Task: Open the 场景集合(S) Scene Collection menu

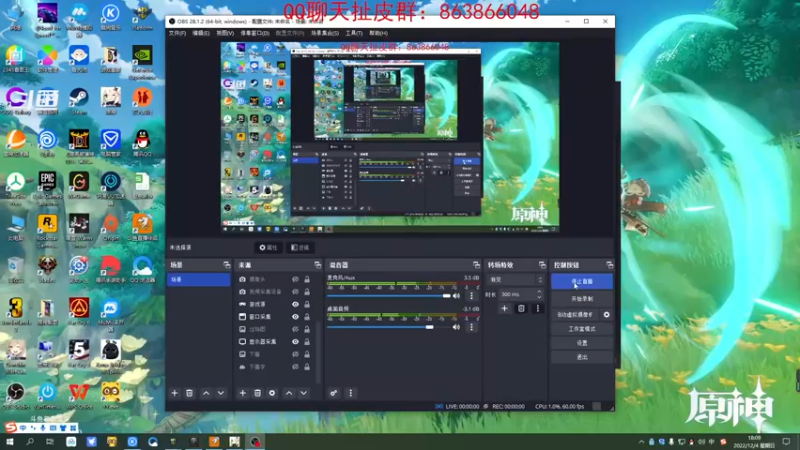Action: (x=325, y=33)
